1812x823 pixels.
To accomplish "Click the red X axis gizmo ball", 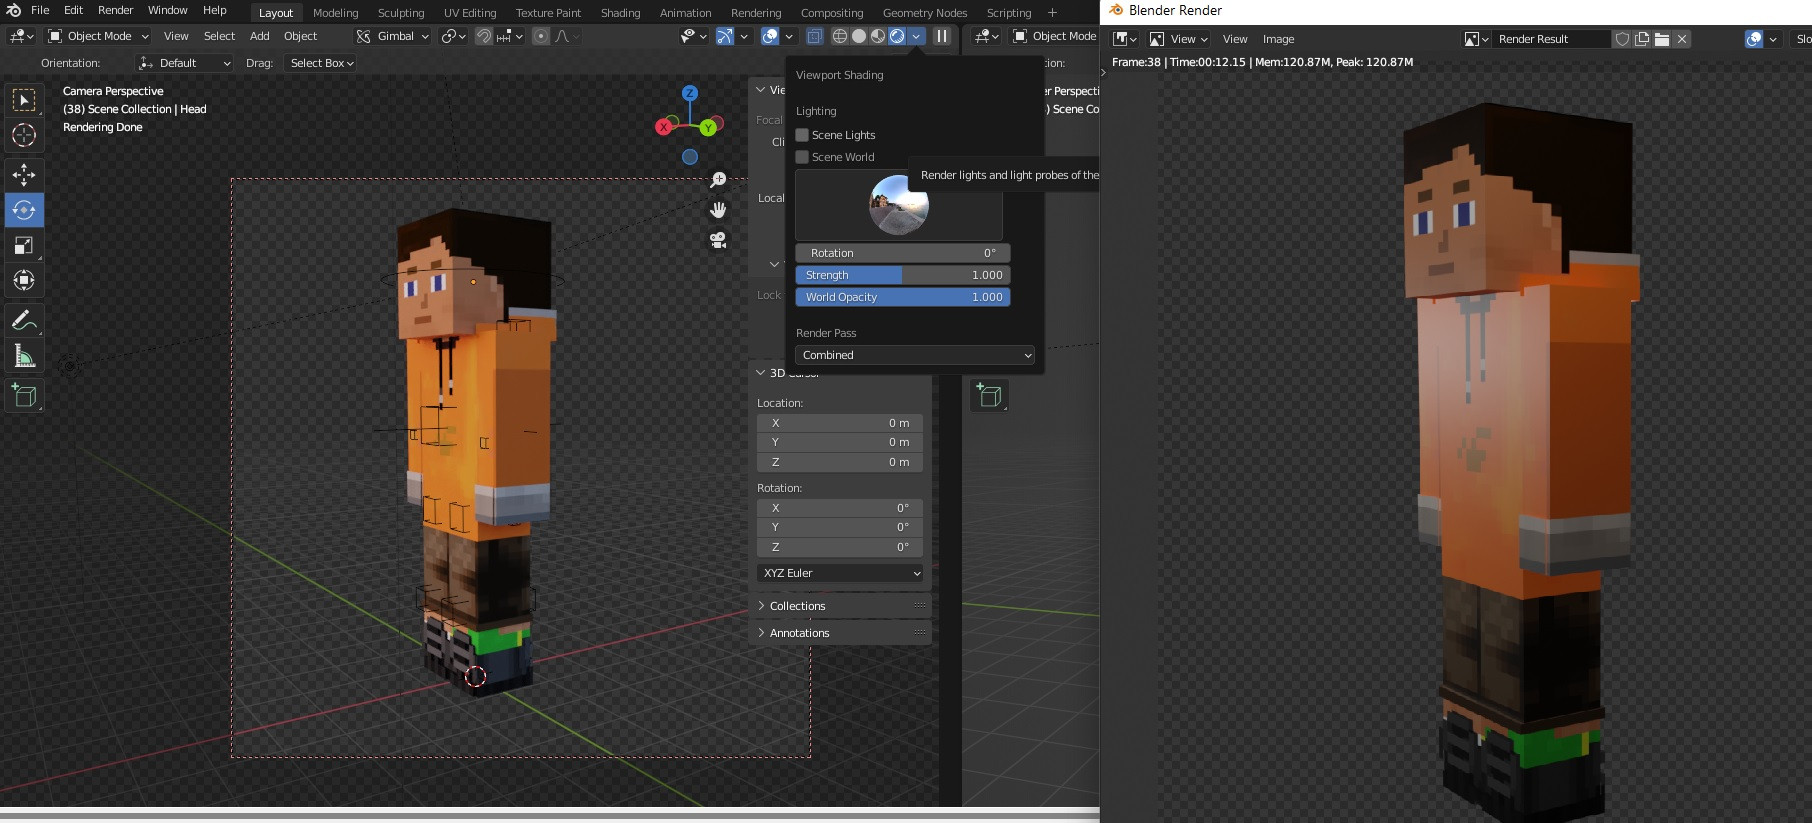I will pos(663,127).
